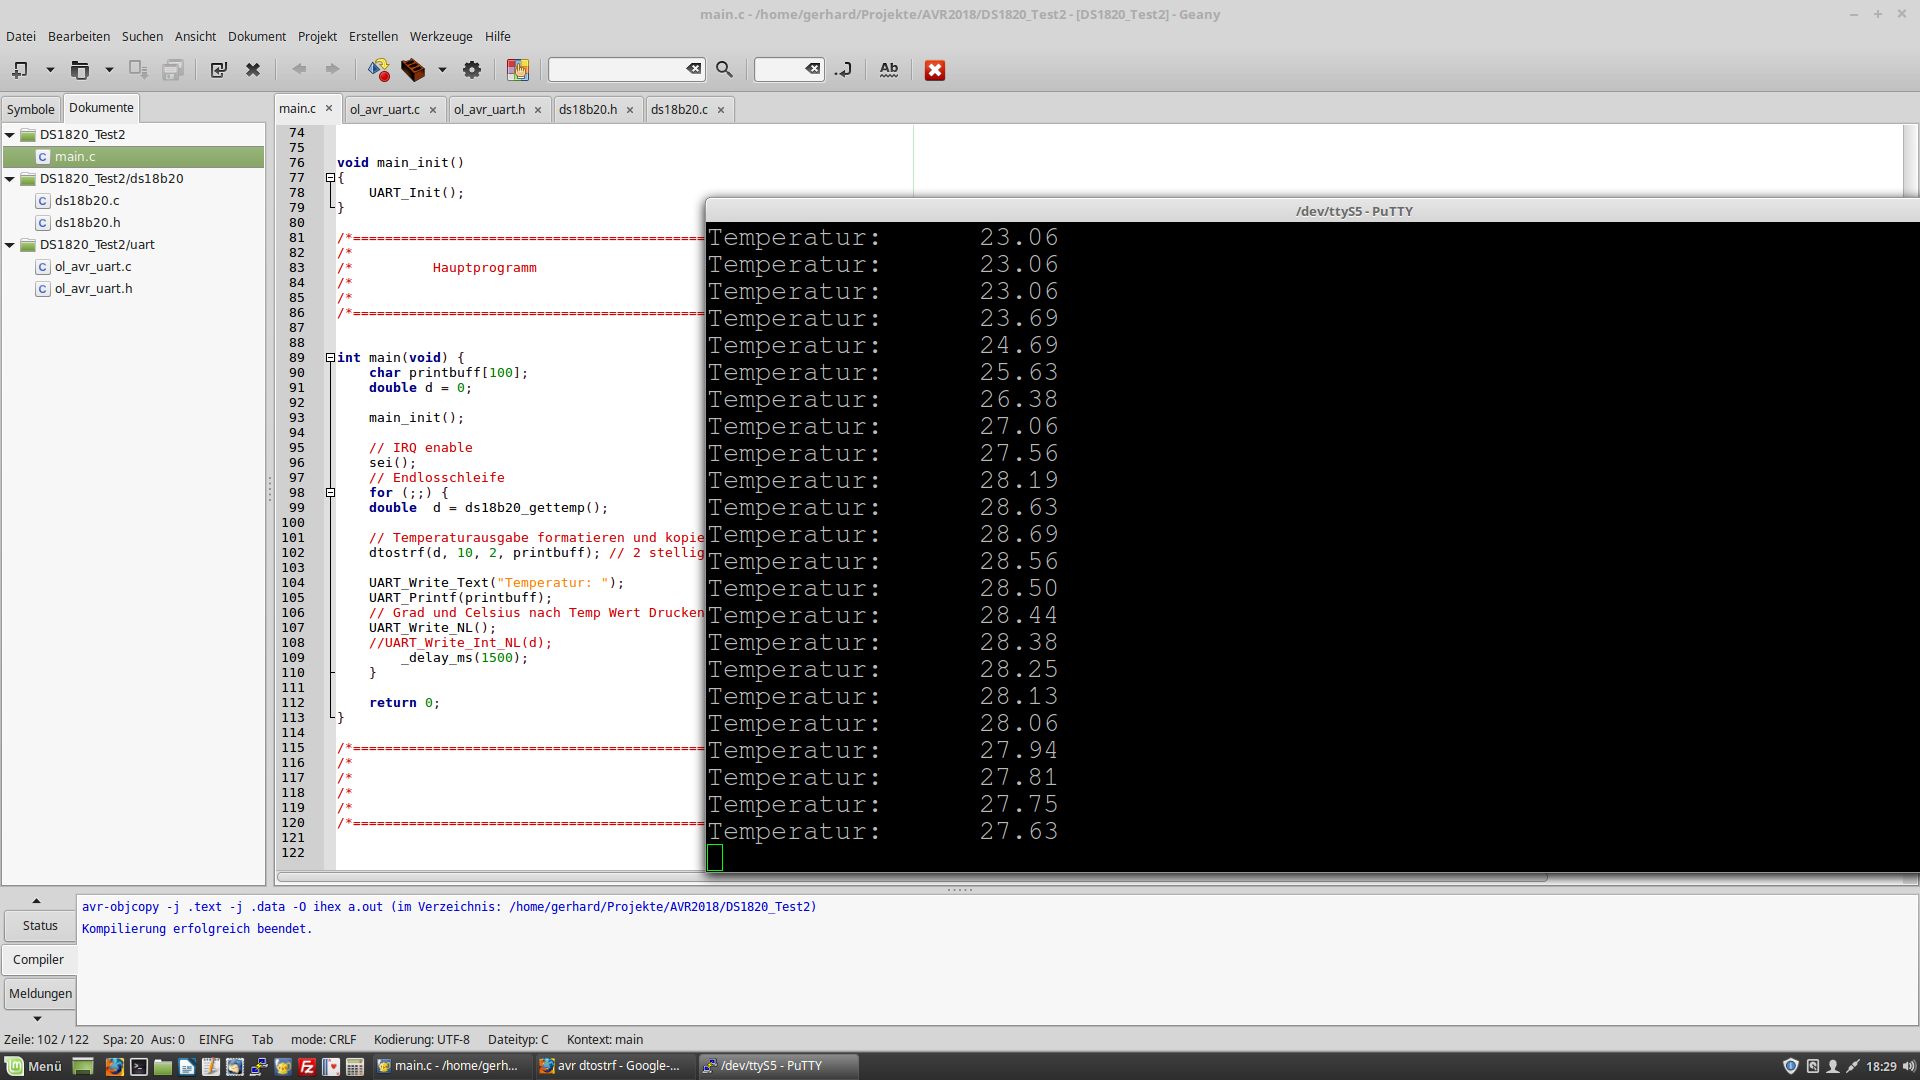Close the main.c editor tab
Image resolution: width=1920 pixels, height=1080 pixels.
click(328, 108)
